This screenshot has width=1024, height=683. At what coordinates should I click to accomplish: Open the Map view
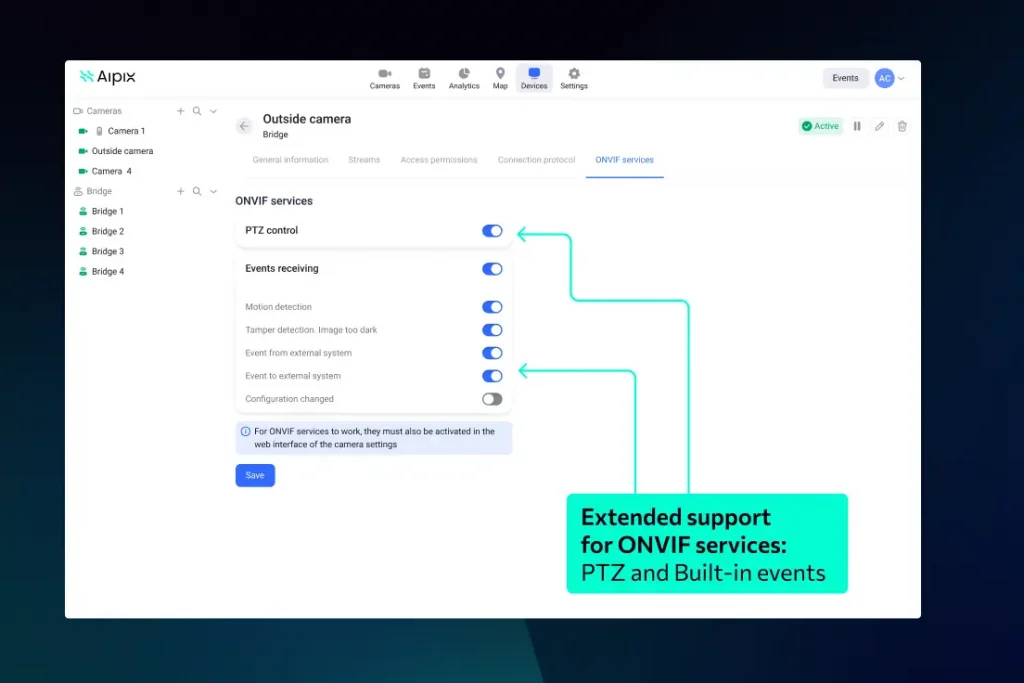pos(500,78)
